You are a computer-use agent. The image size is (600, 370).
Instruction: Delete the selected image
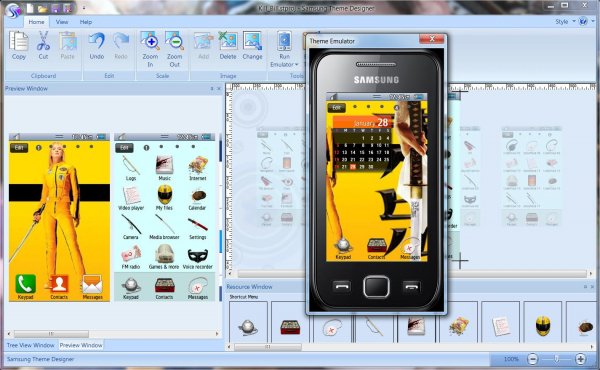pyautogui.click(x=228, y=46)
